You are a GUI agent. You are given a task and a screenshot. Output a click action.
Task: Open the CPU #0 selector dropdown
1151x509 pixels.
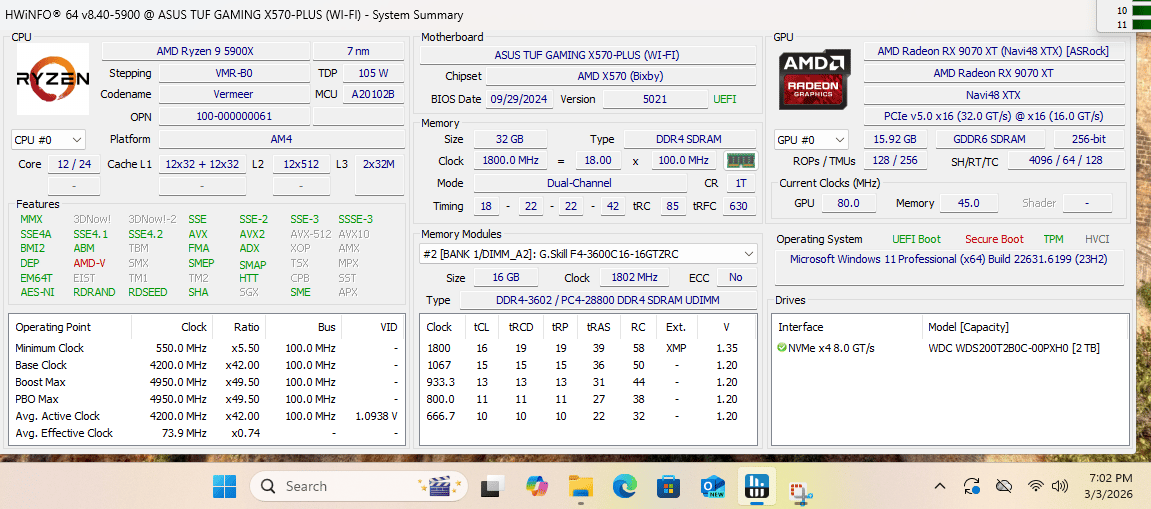coord(48,140)
